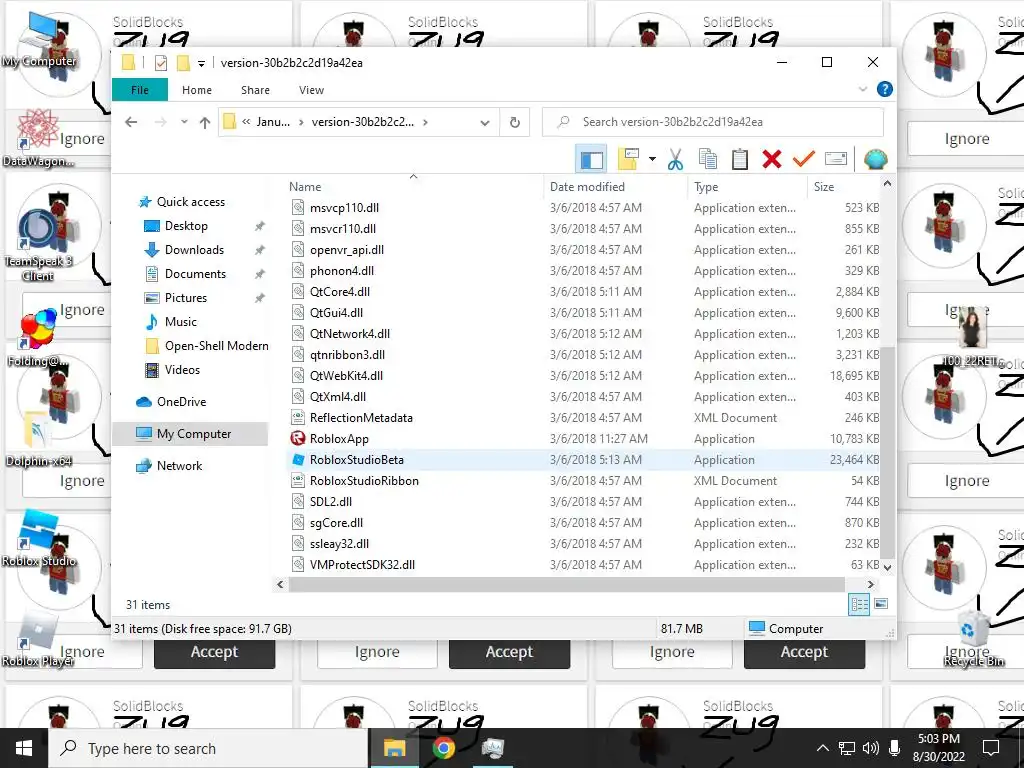Click the Copy icon in the toolbar
This screenshot has height=768, width=1024.
(707, 159)
